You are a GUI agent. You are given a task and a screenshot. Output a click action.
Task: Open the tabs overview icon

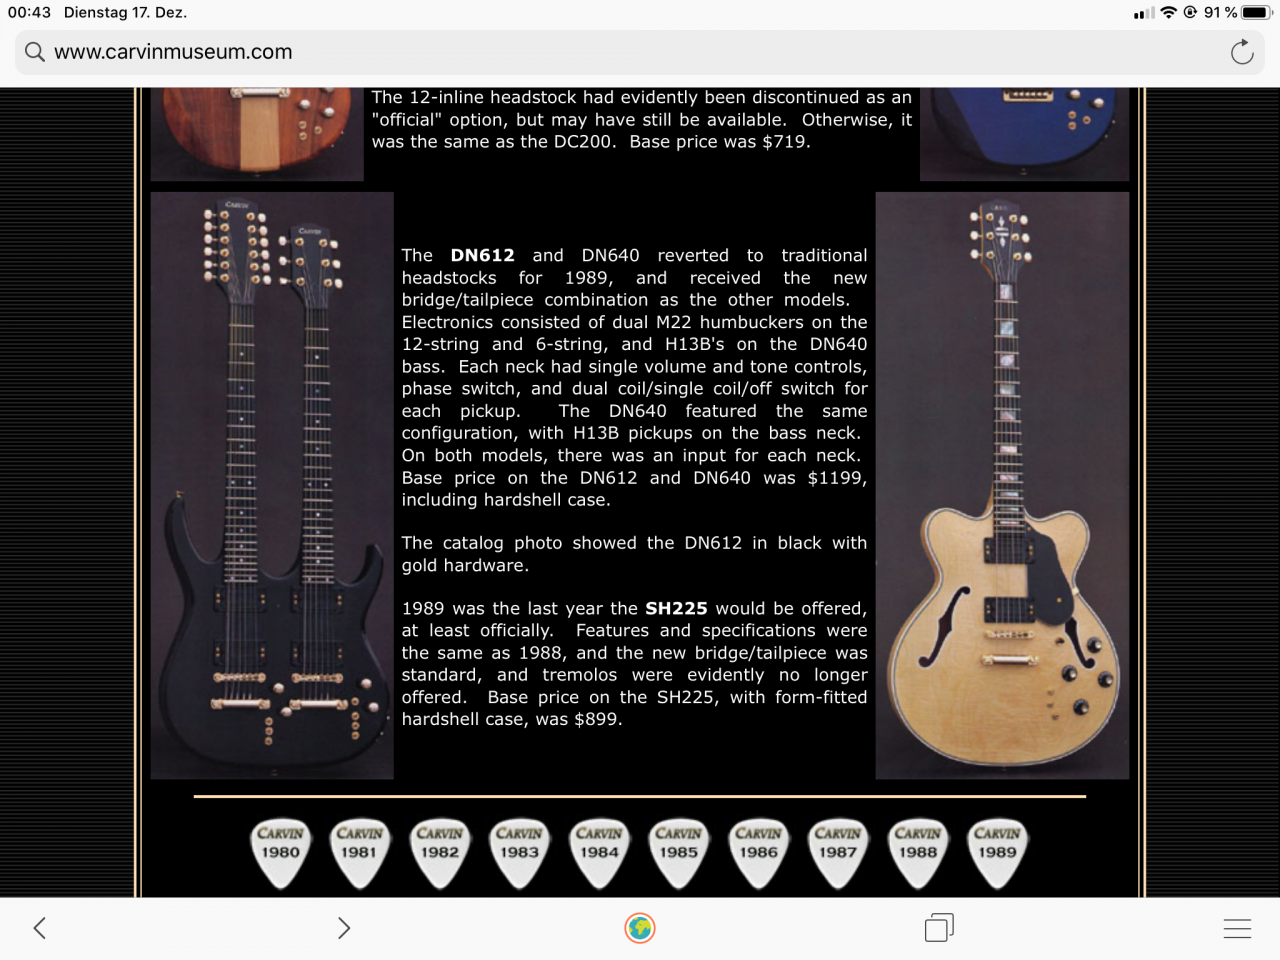(x=939, y=928)
